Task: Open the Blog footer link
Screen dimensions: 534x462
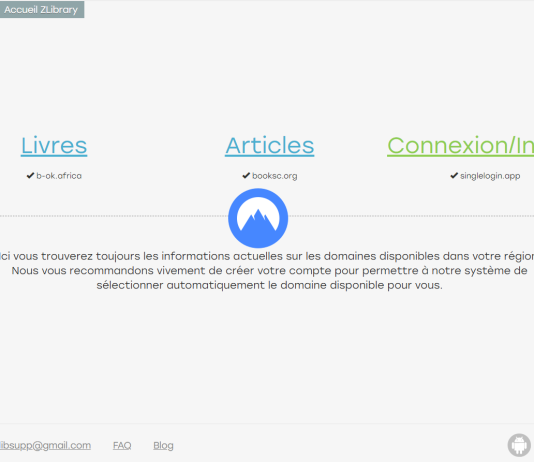Action: coord(163,445)
